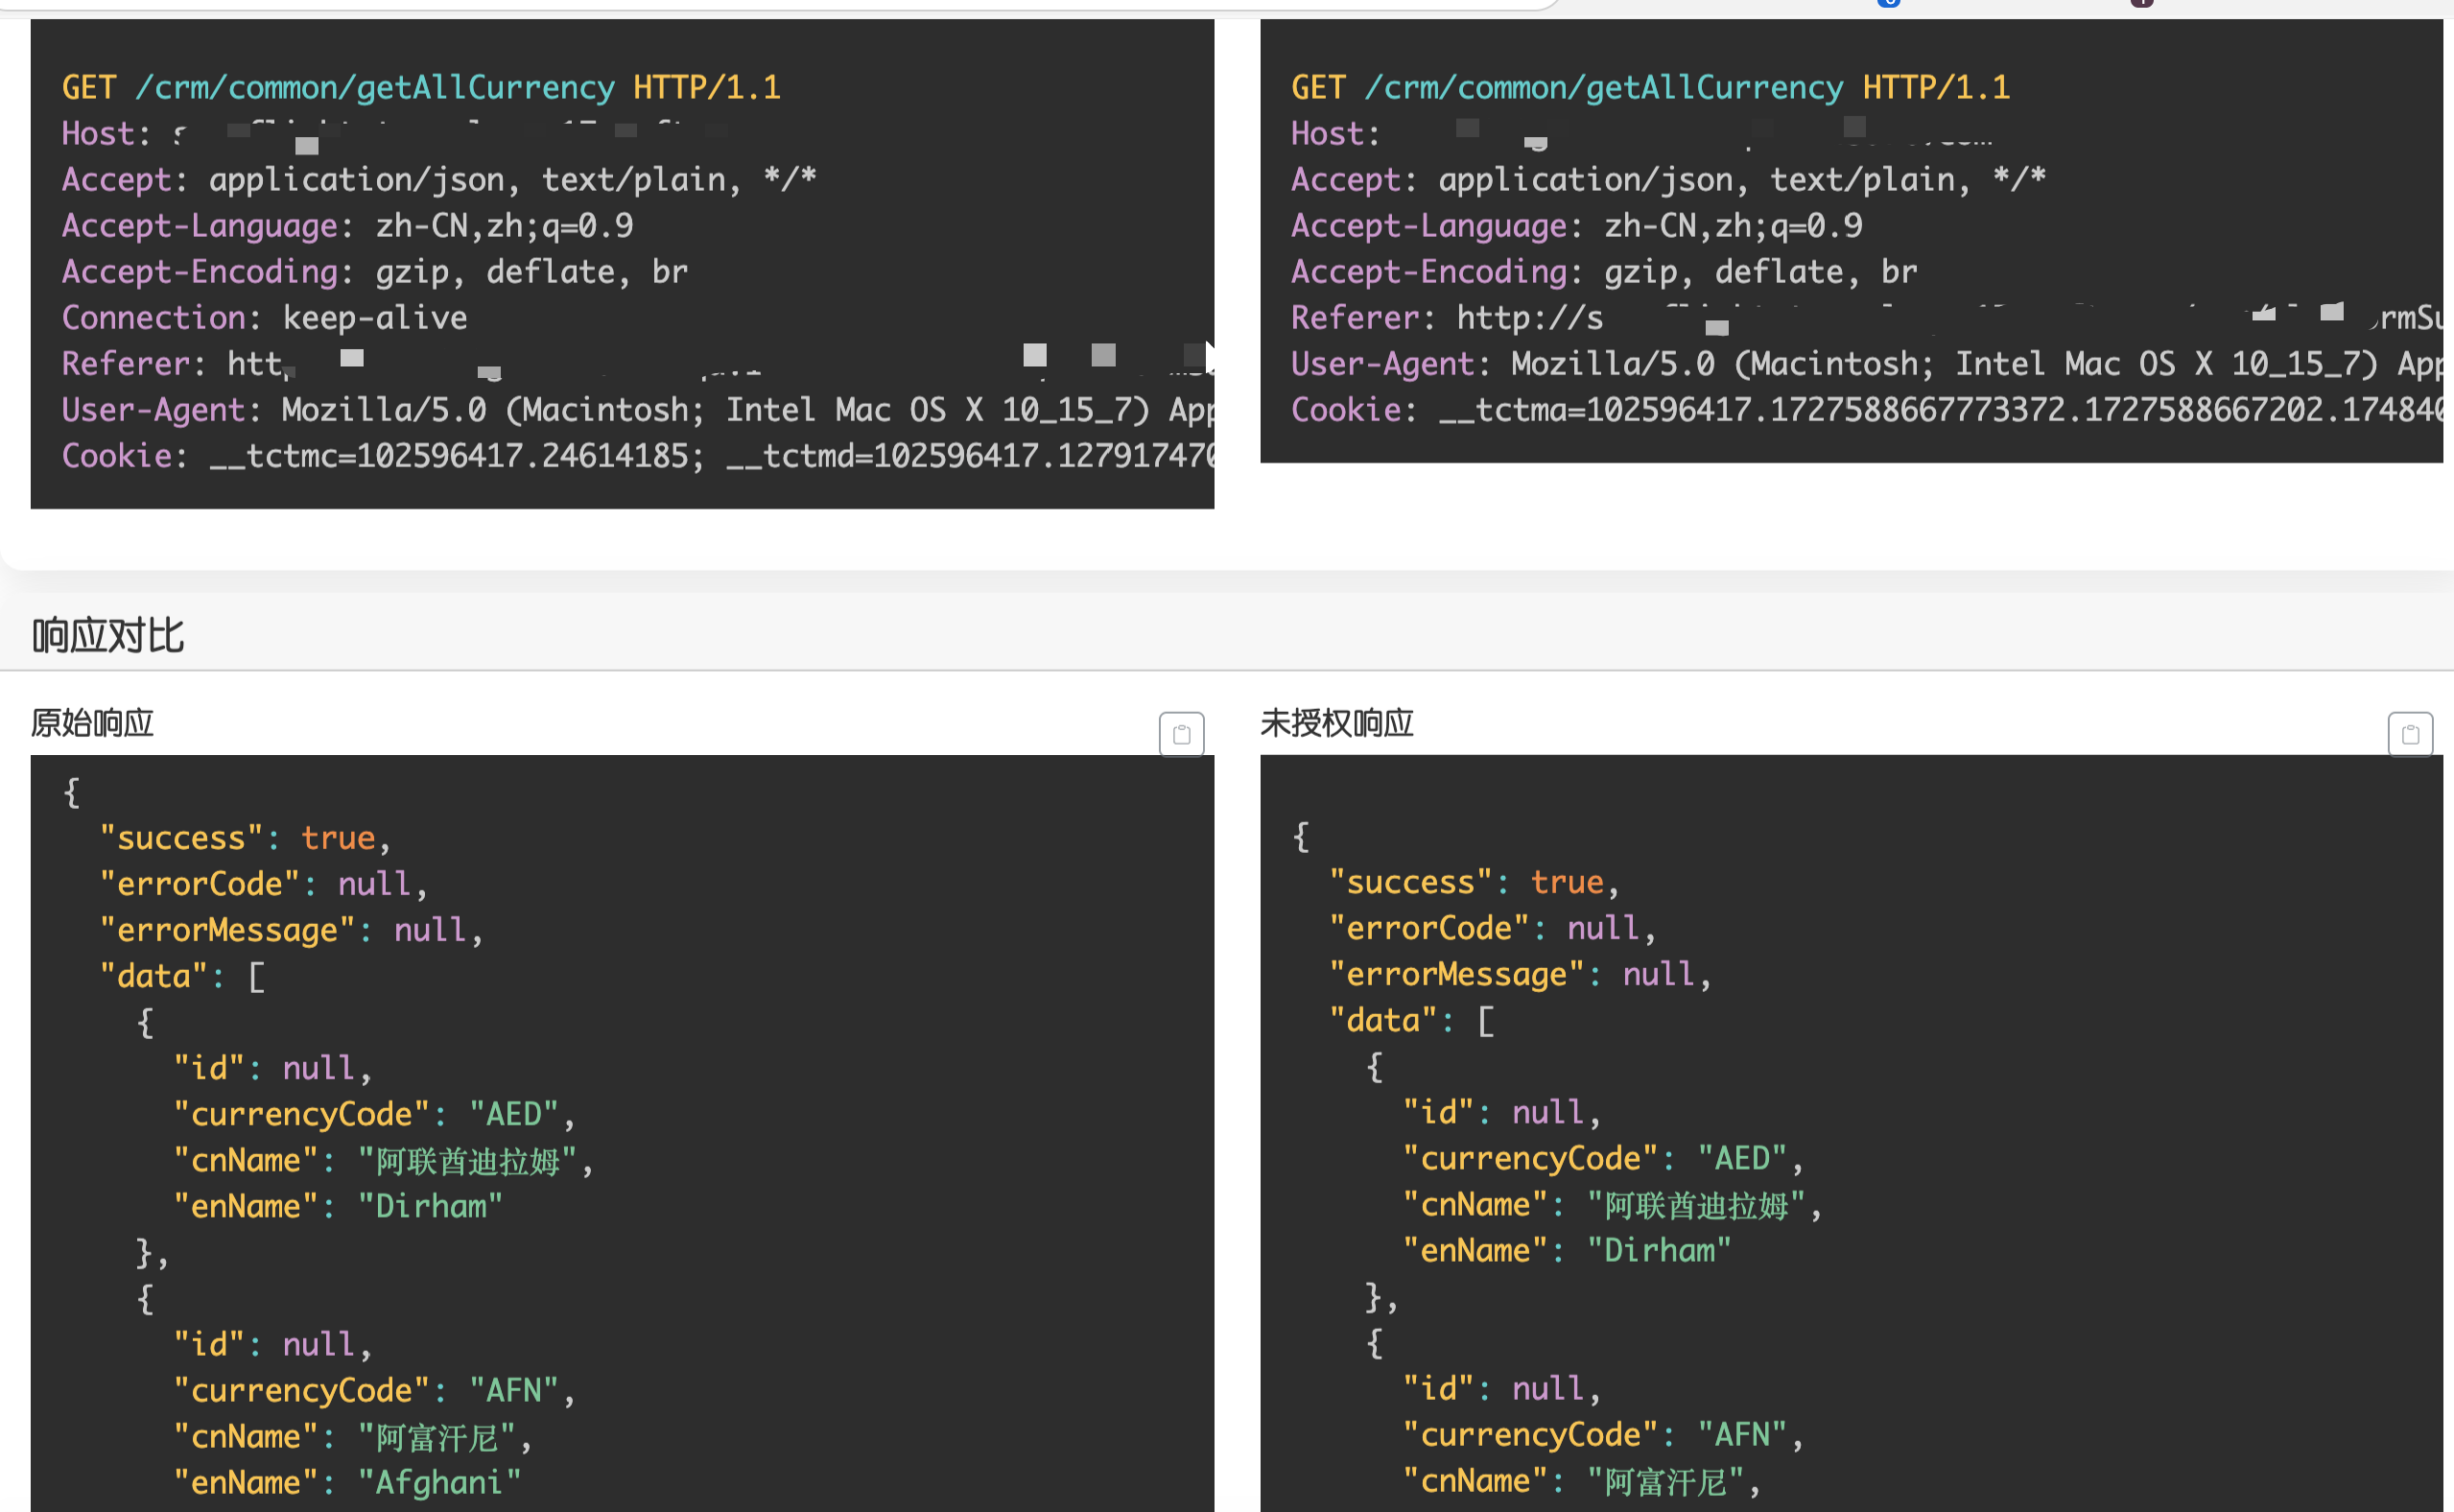Click "errorMessage": null in the unauthorized response

tap(1519, 974)
